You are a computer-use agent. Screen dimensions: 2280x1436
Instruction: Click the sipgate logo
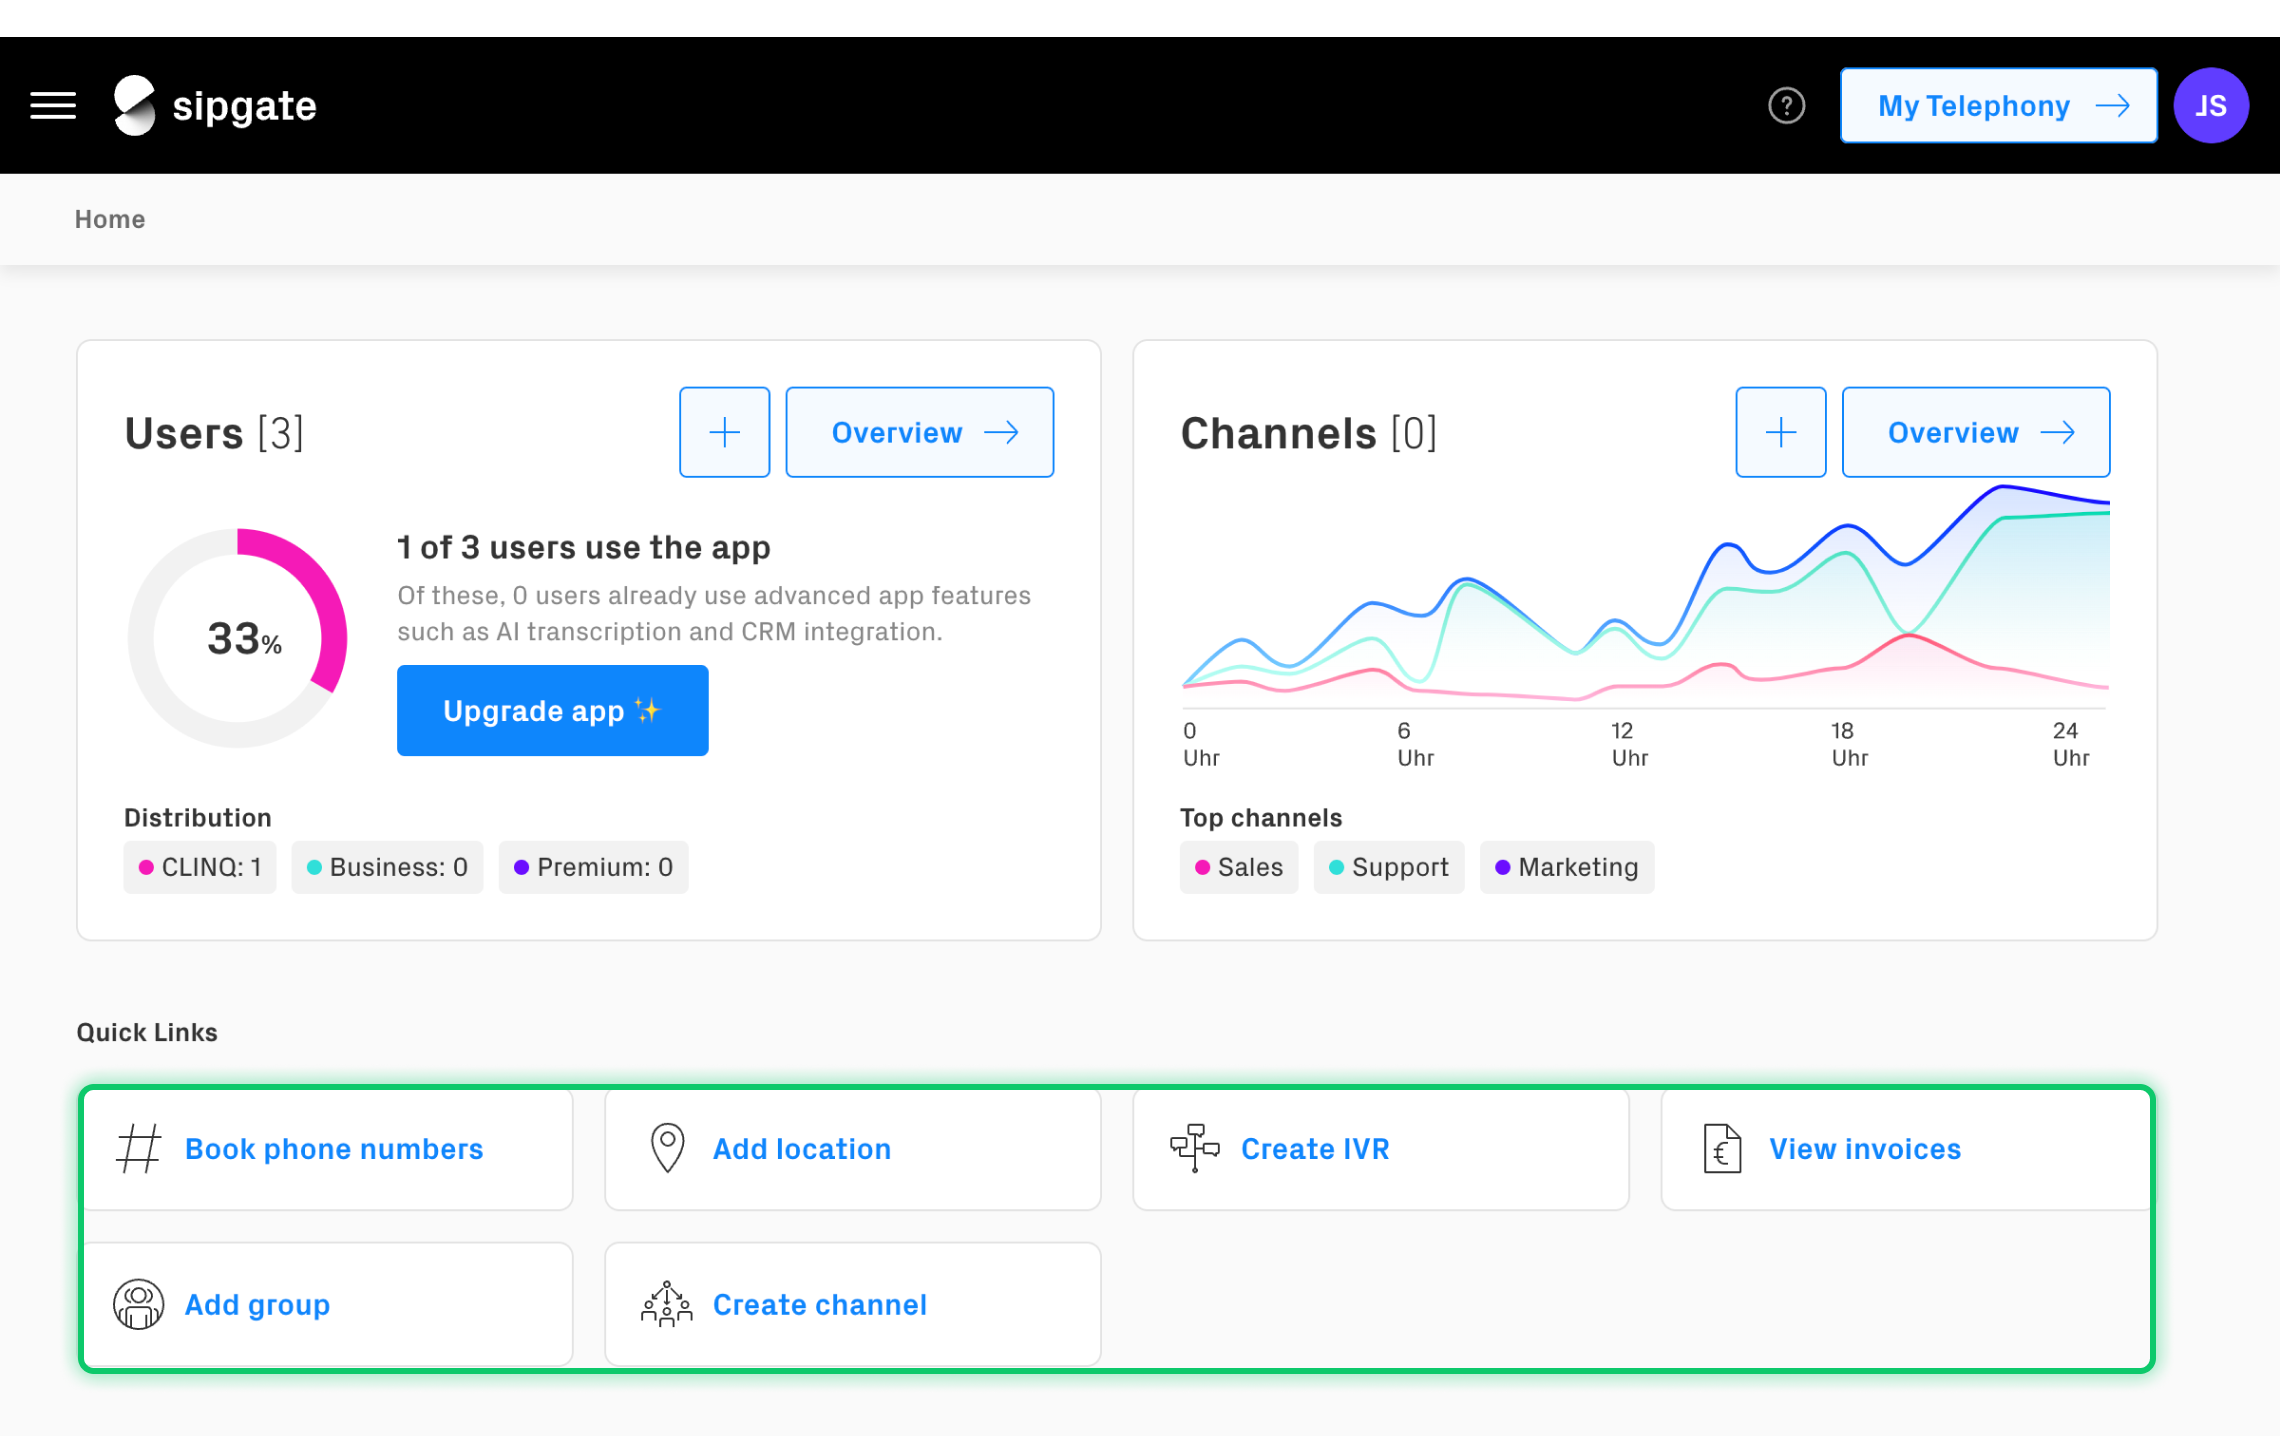(x=215, y=105)
